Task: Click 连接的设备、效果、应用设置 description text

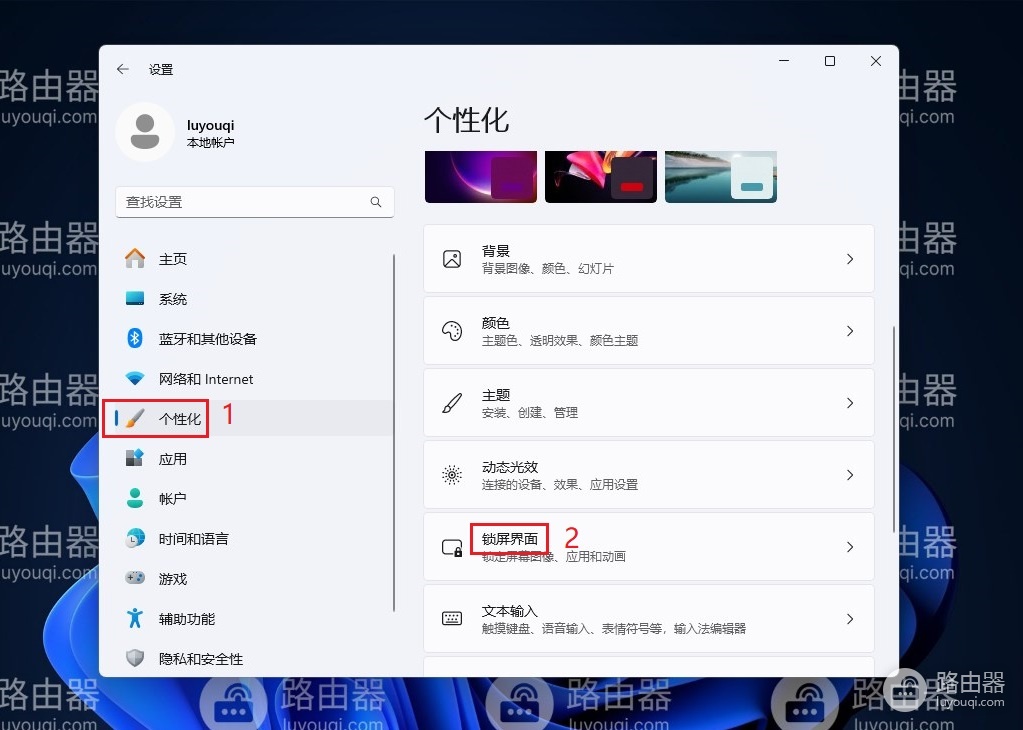Action: coord(560,485)
